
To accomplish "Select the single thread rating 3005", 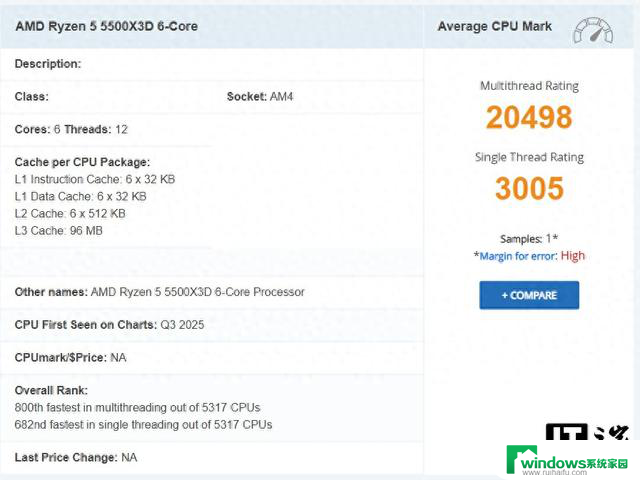I will (529, 188).
